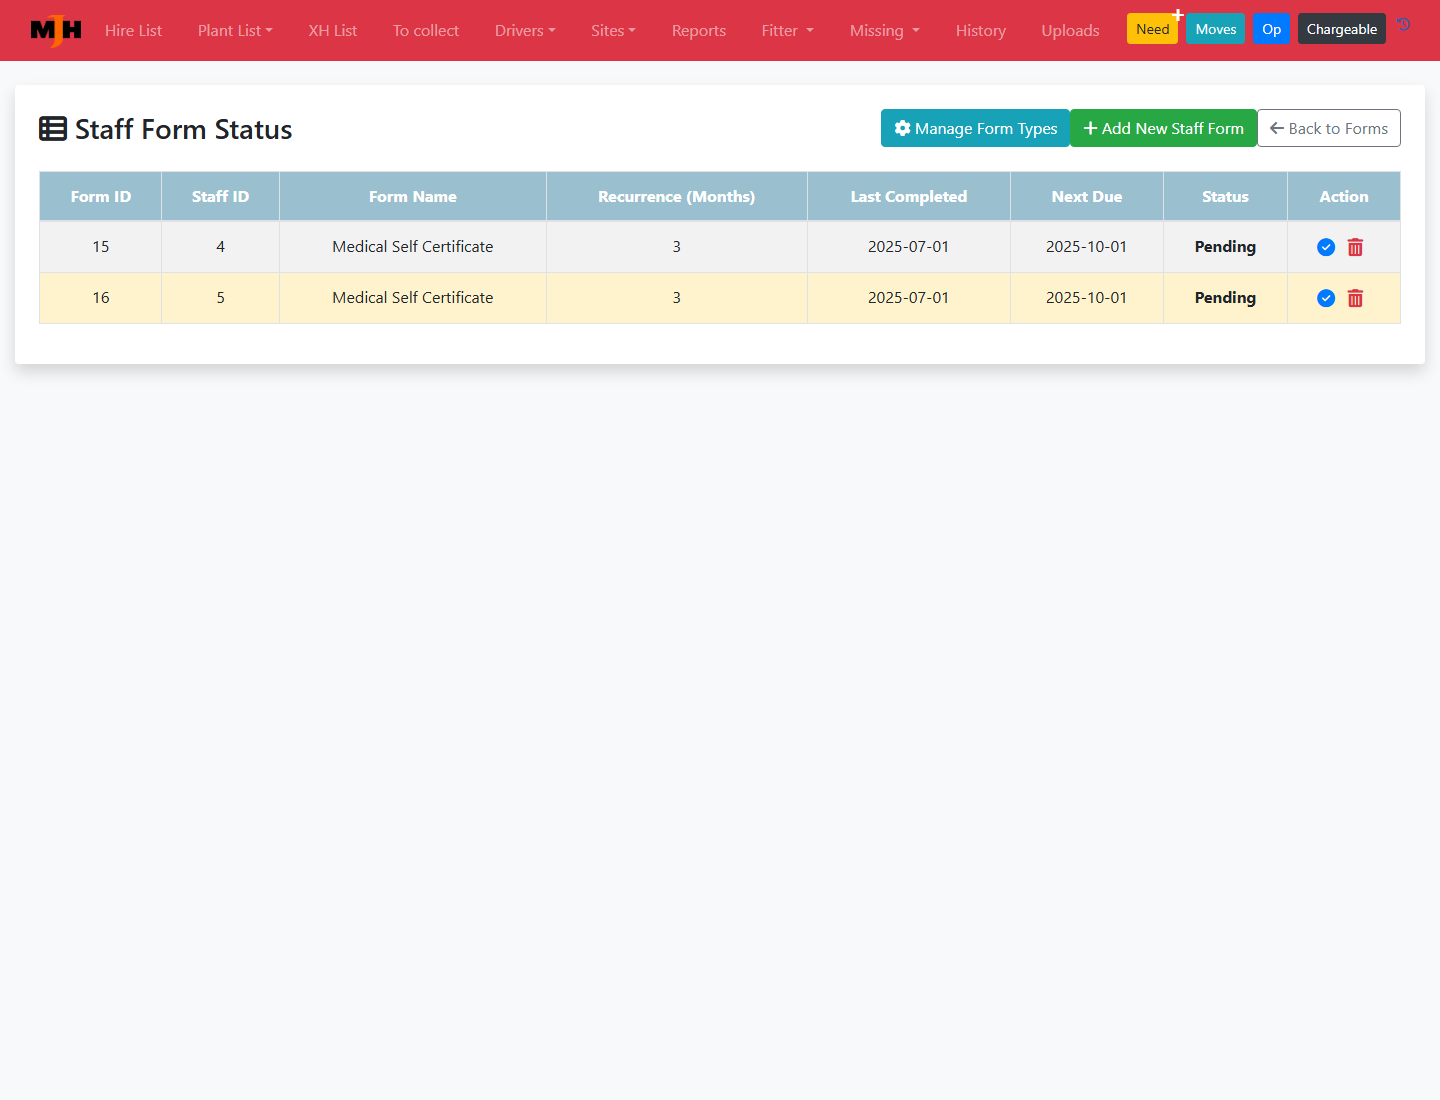This screenshot has width=1440, height=1100.
Task: Click the yellow Need button
Action: pos(1152,29)
